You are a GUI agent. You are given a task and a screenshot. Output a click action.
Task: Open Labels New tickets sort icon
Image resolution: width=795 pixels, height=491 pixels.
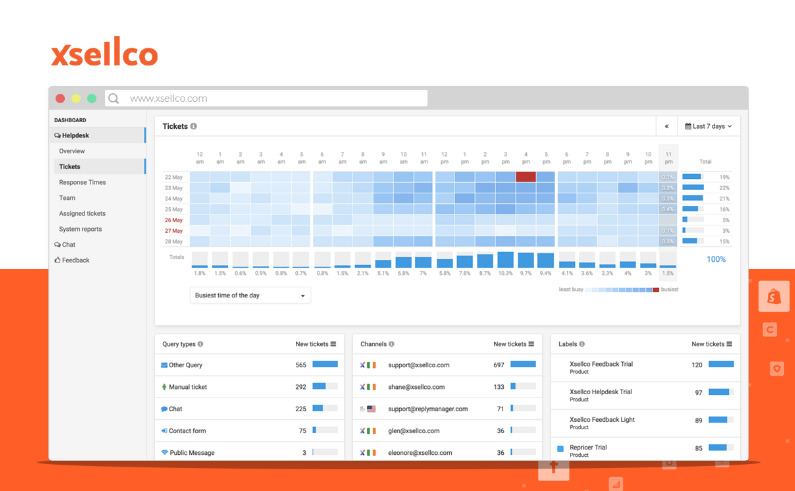[729, 344]
